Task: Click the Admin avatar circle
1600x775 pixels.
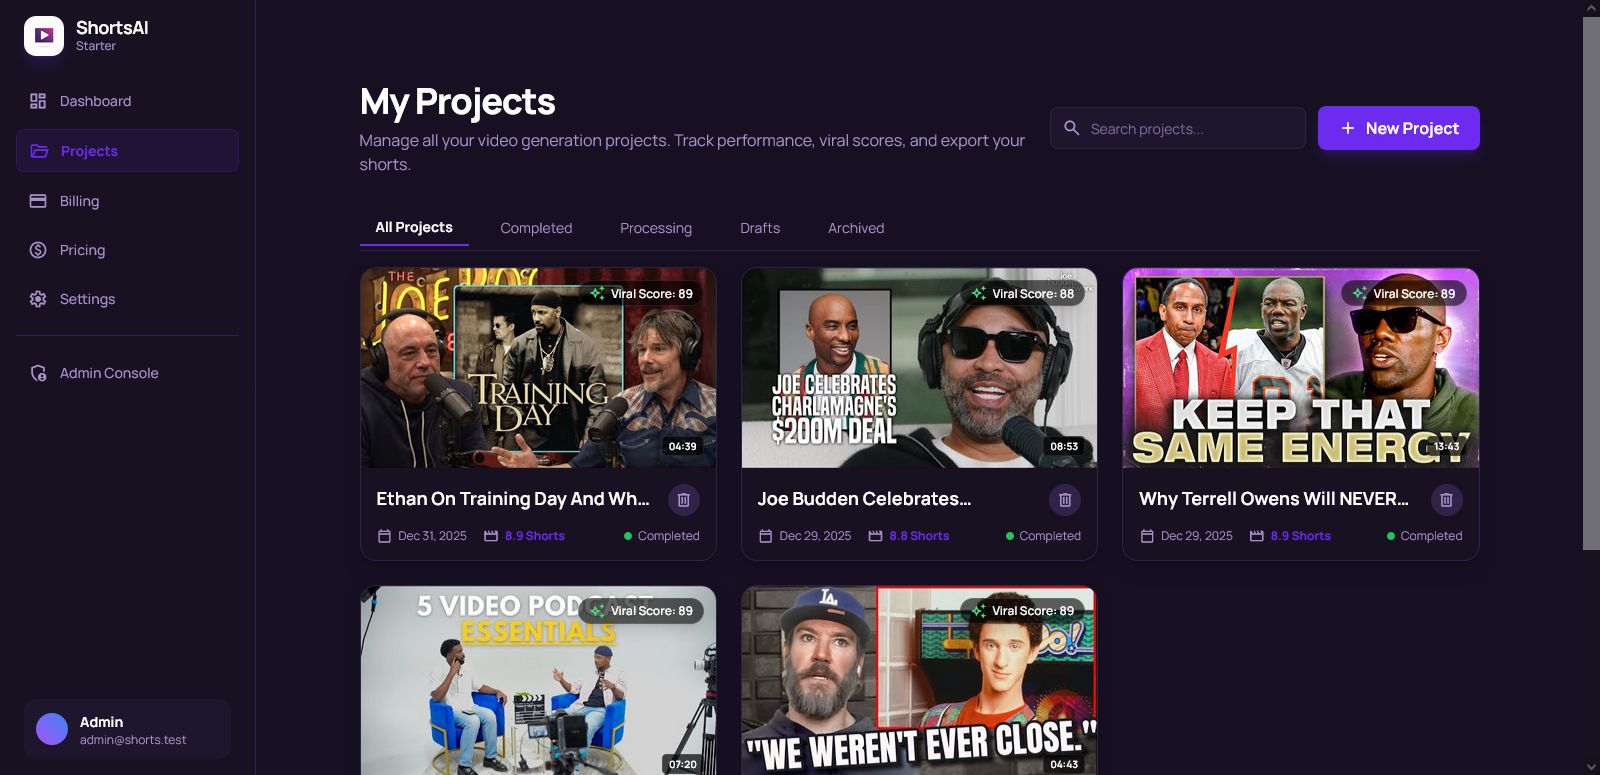Action: (x=52, y=729)
